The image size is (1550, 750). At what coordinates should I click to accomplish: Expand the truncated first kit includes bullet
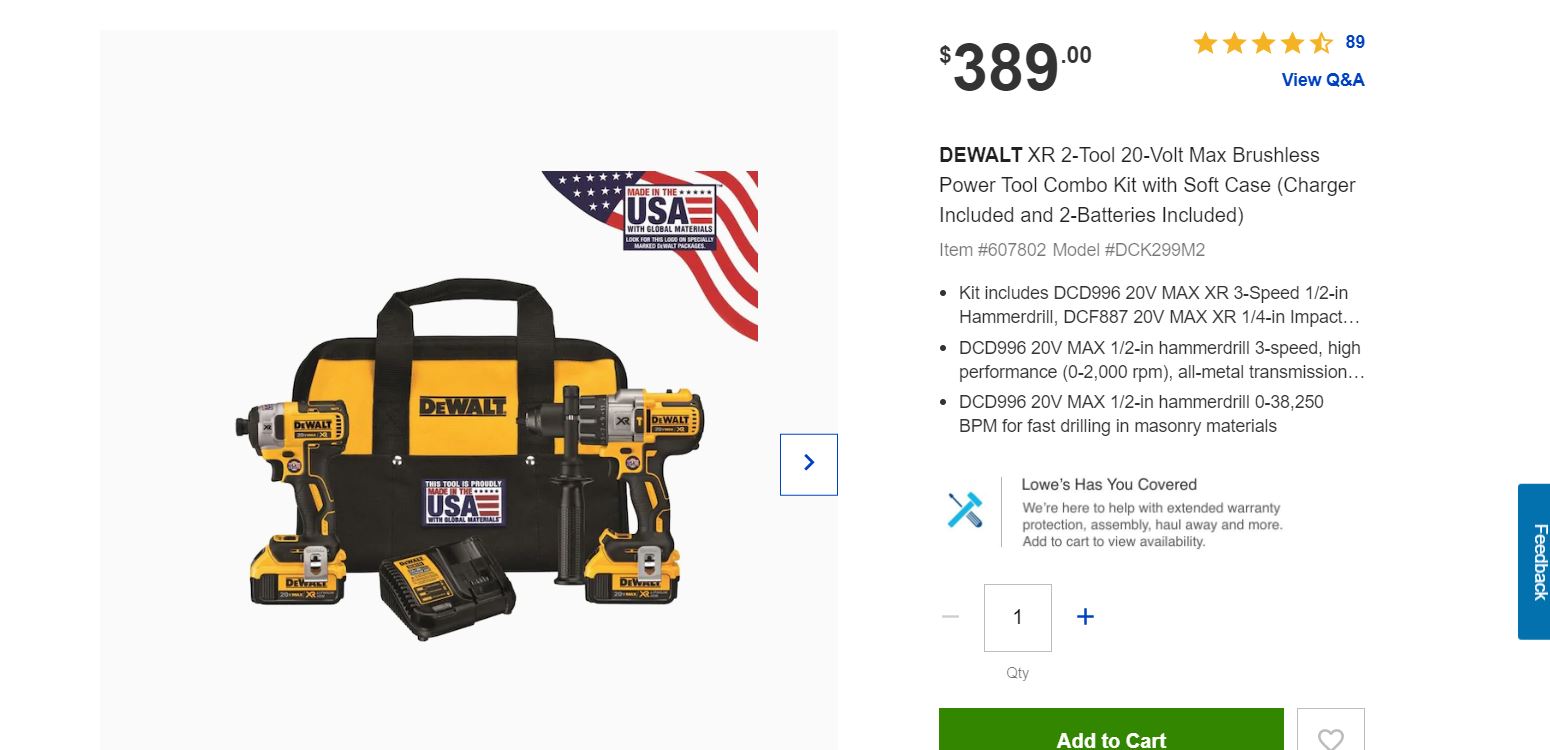[x=1159, y=305]
